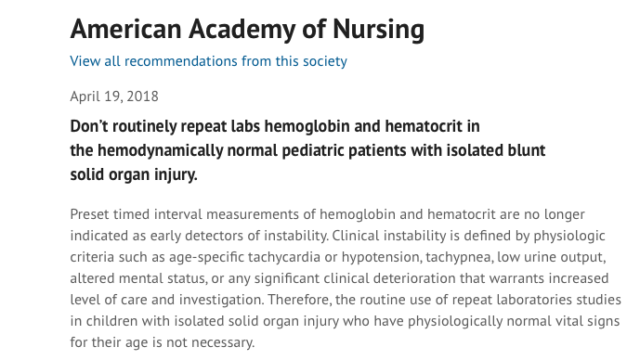Click line starting "in children with isolated solid organ"
The width and height of the screenshot is (640, 360).
click(345, 321)
